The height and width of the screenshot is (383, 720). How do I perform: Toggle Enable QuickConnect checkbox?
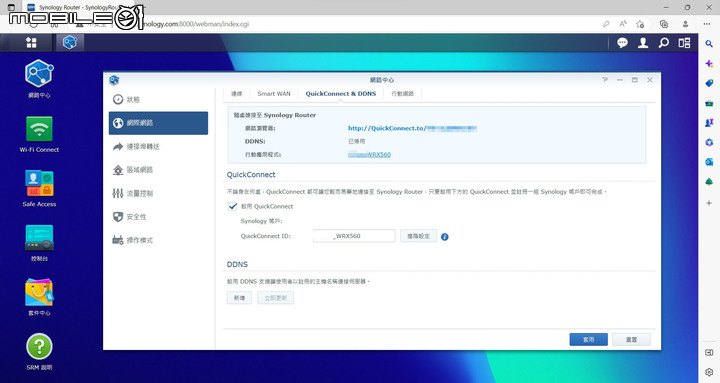tap(232, 206)
